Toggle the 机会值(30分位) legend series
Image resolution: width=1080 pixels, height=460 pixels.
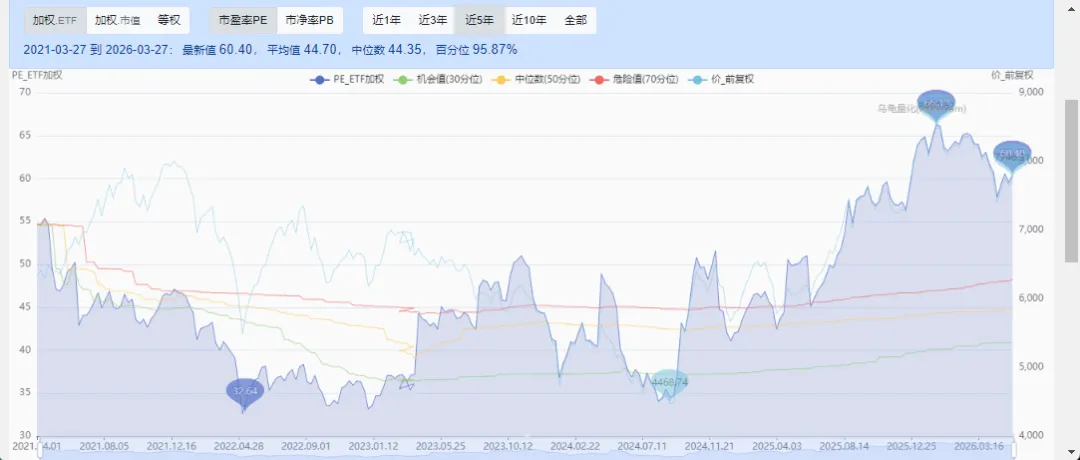click(x=437, y=79)
